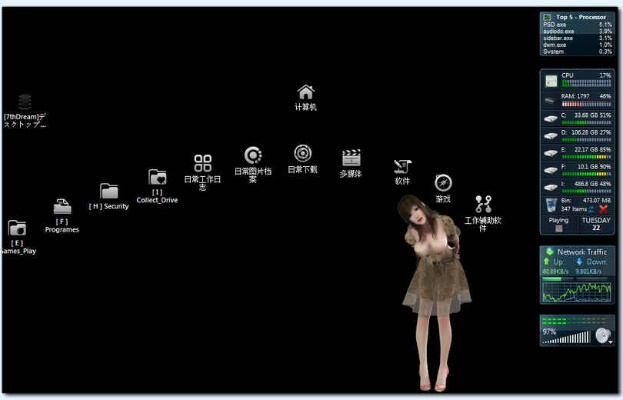Open the 软件 shortcut icon
Image resolution: width=623 pixels, height=400 pixels.
(402, 166)
